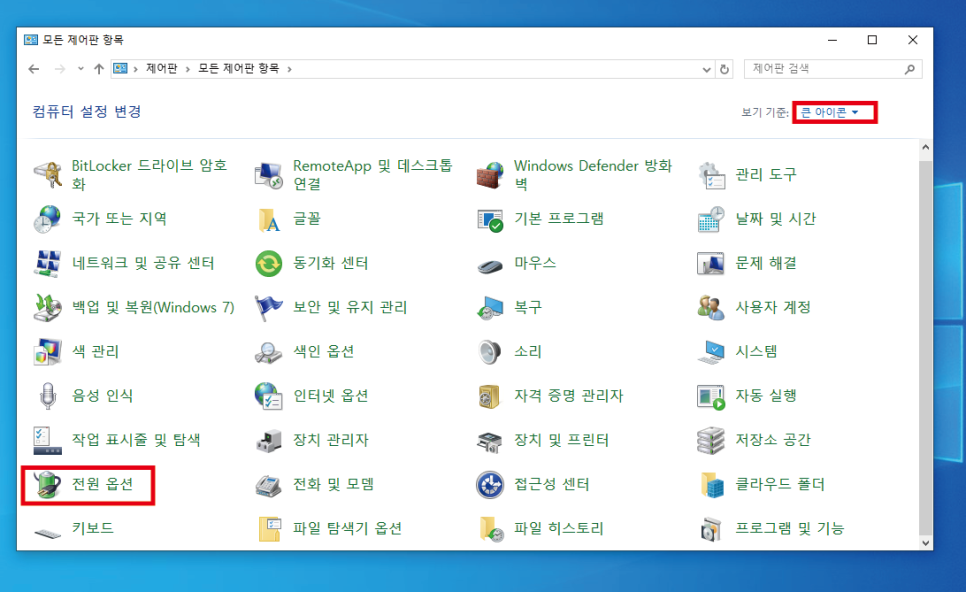Open the 복구 icon
Screen dimensions: 966x592
click(x=490, y=307)
